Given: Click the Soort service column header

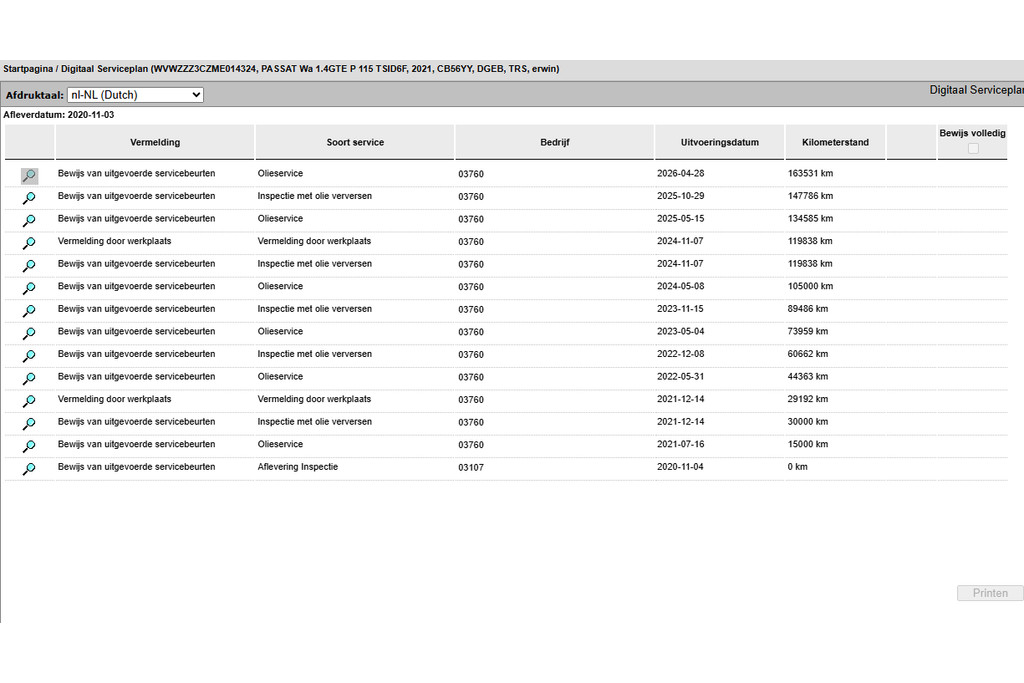Looking at the screenshot, I should (x=355, y=142).
